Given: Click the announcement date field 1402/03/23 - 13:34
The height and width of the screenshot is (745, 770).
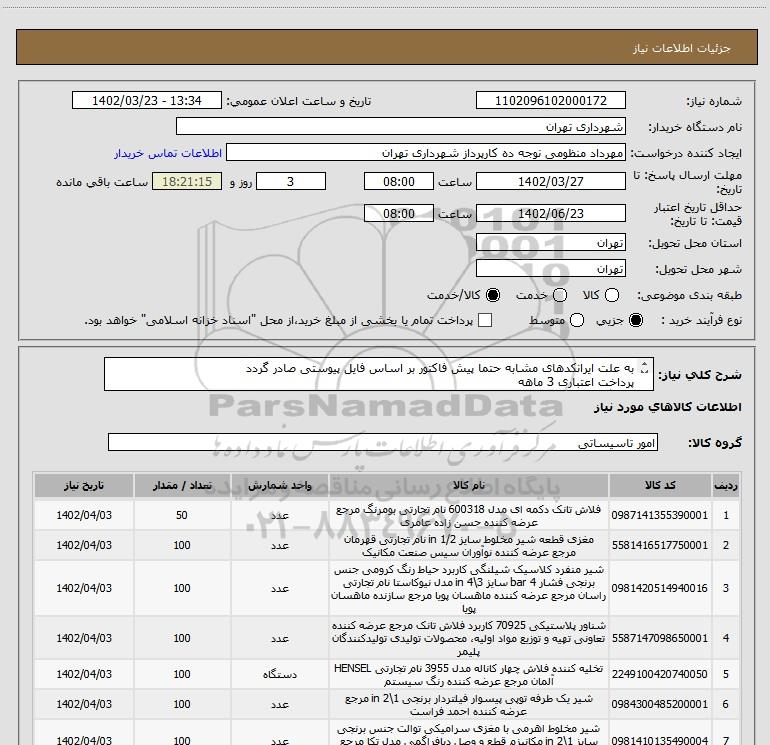Looking at the screenshot, I should pos(147,100).
